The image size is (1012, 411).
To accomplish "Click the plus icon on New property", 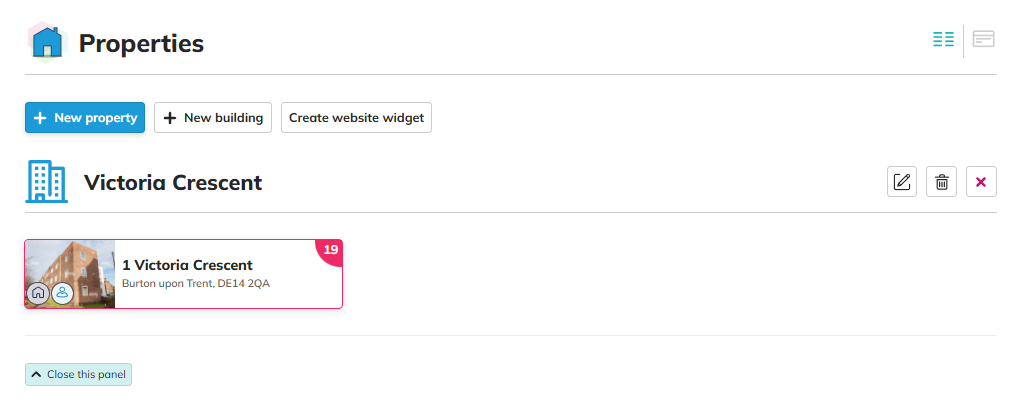I will click(x=40, y=118).
